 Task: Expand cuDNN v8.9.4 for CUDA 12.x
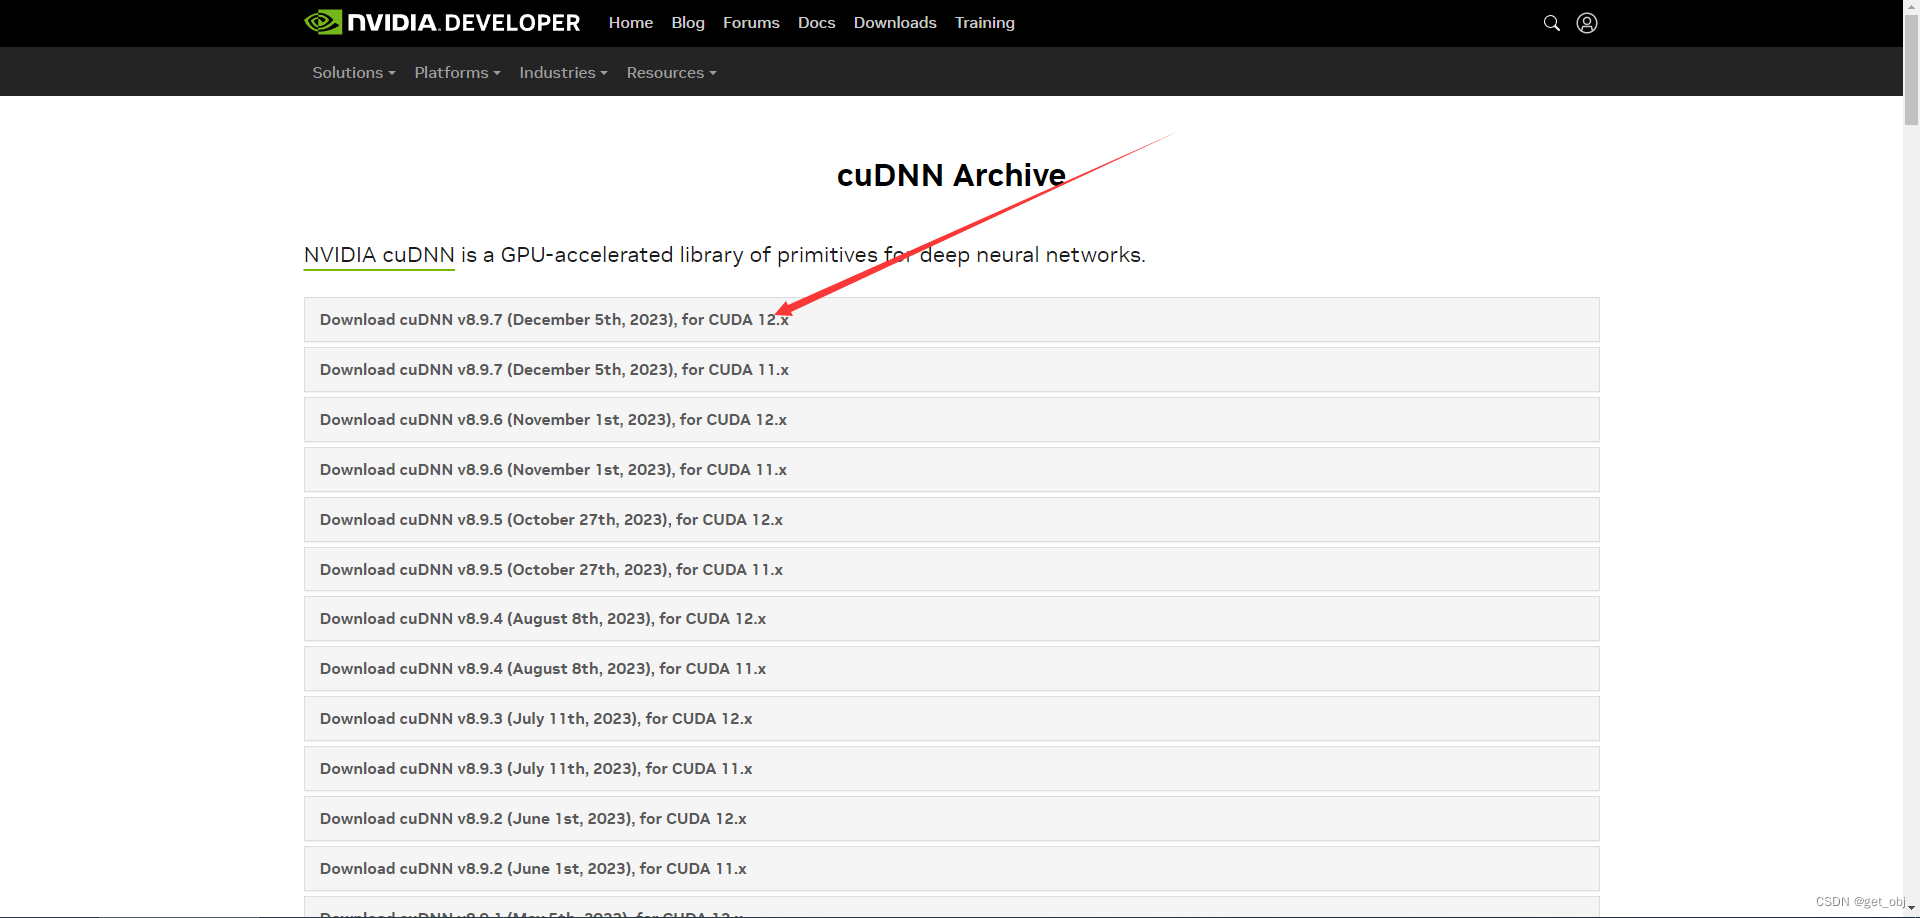951,619
